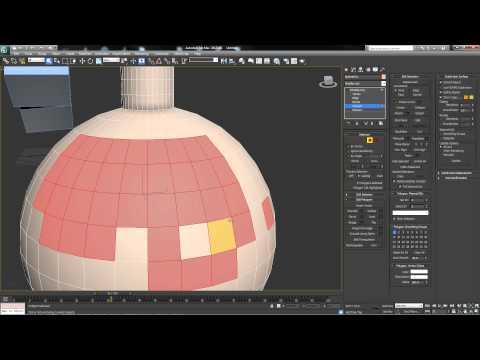The image size is (480, 360).
Task: Choose the Select and Move tool
Action: 82,61
